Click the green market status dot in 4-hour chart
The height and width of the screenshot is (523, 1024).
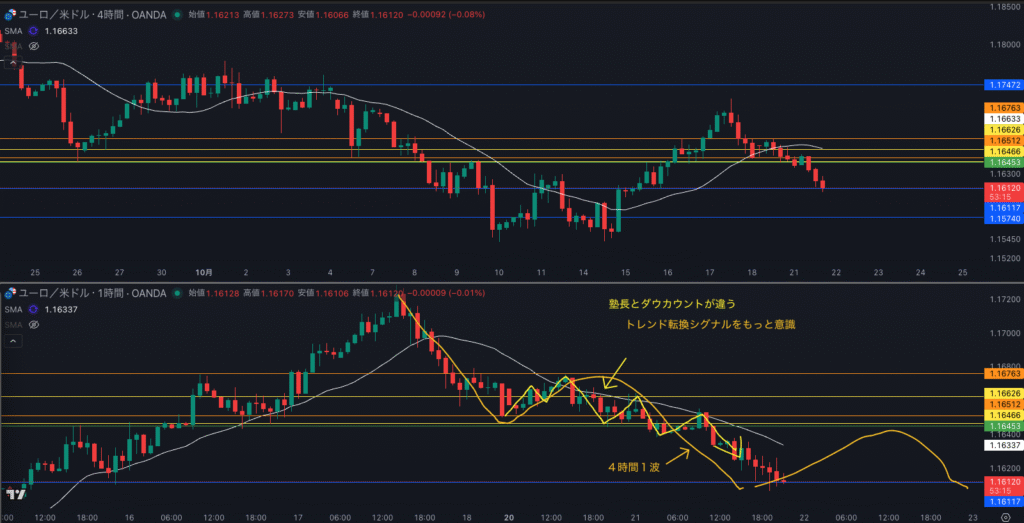tap(178, 16)
